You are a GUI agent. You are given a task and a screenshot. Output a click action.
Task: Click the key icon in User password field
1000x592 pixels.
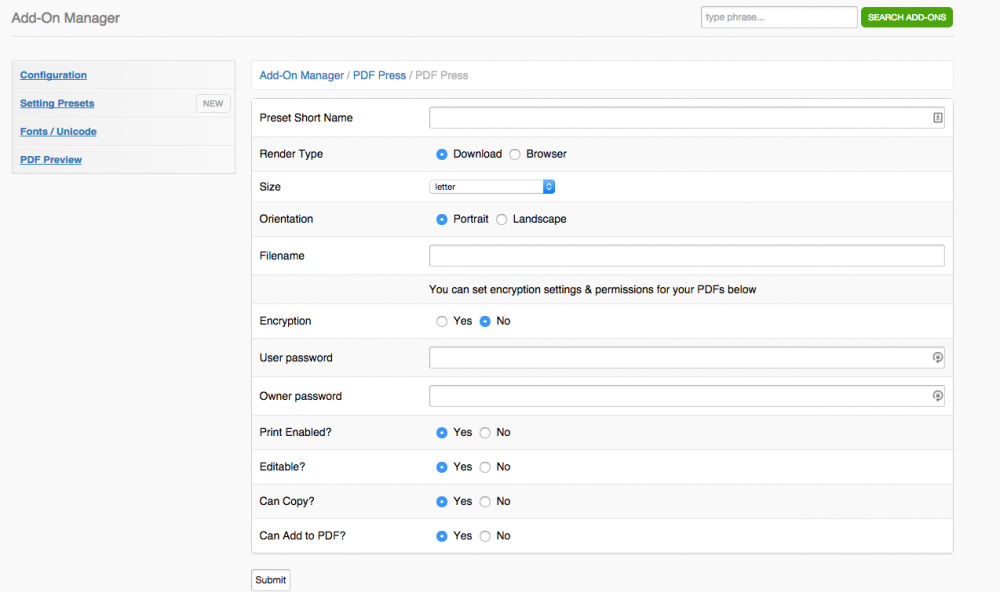pos(937,358)
